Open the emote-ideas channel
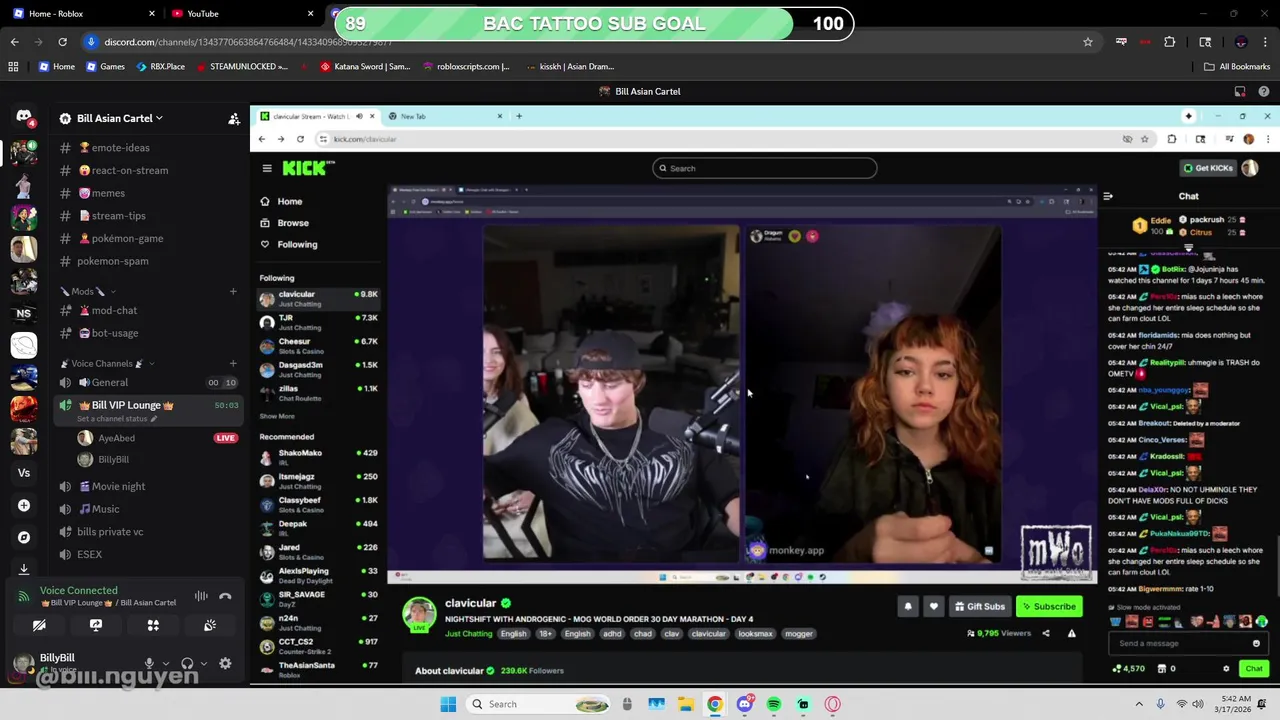The image size is (1280, 720). tap(148, 148)
